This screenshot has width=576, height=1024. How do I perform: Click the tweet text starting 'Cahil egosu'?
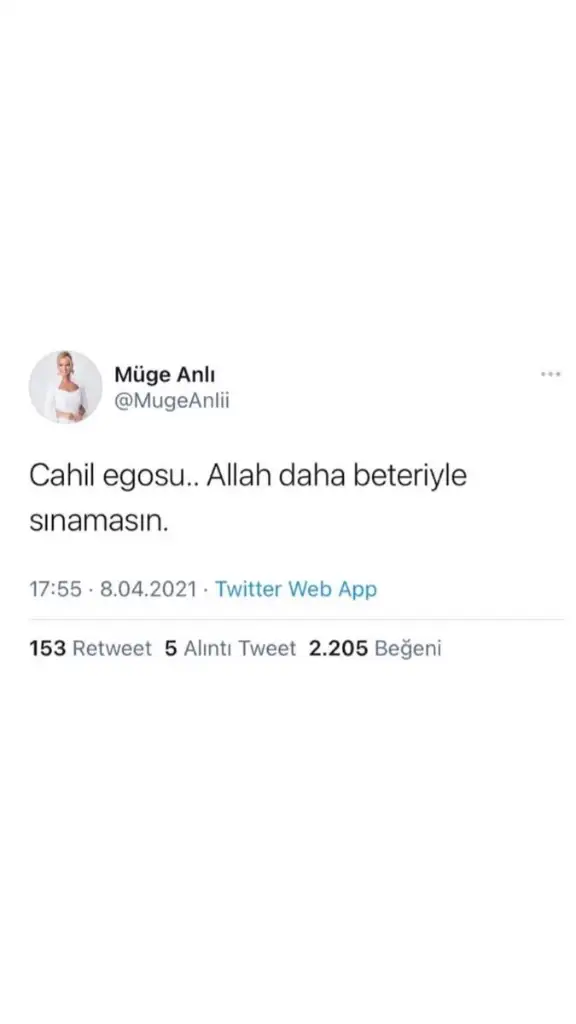click(248, 498)
